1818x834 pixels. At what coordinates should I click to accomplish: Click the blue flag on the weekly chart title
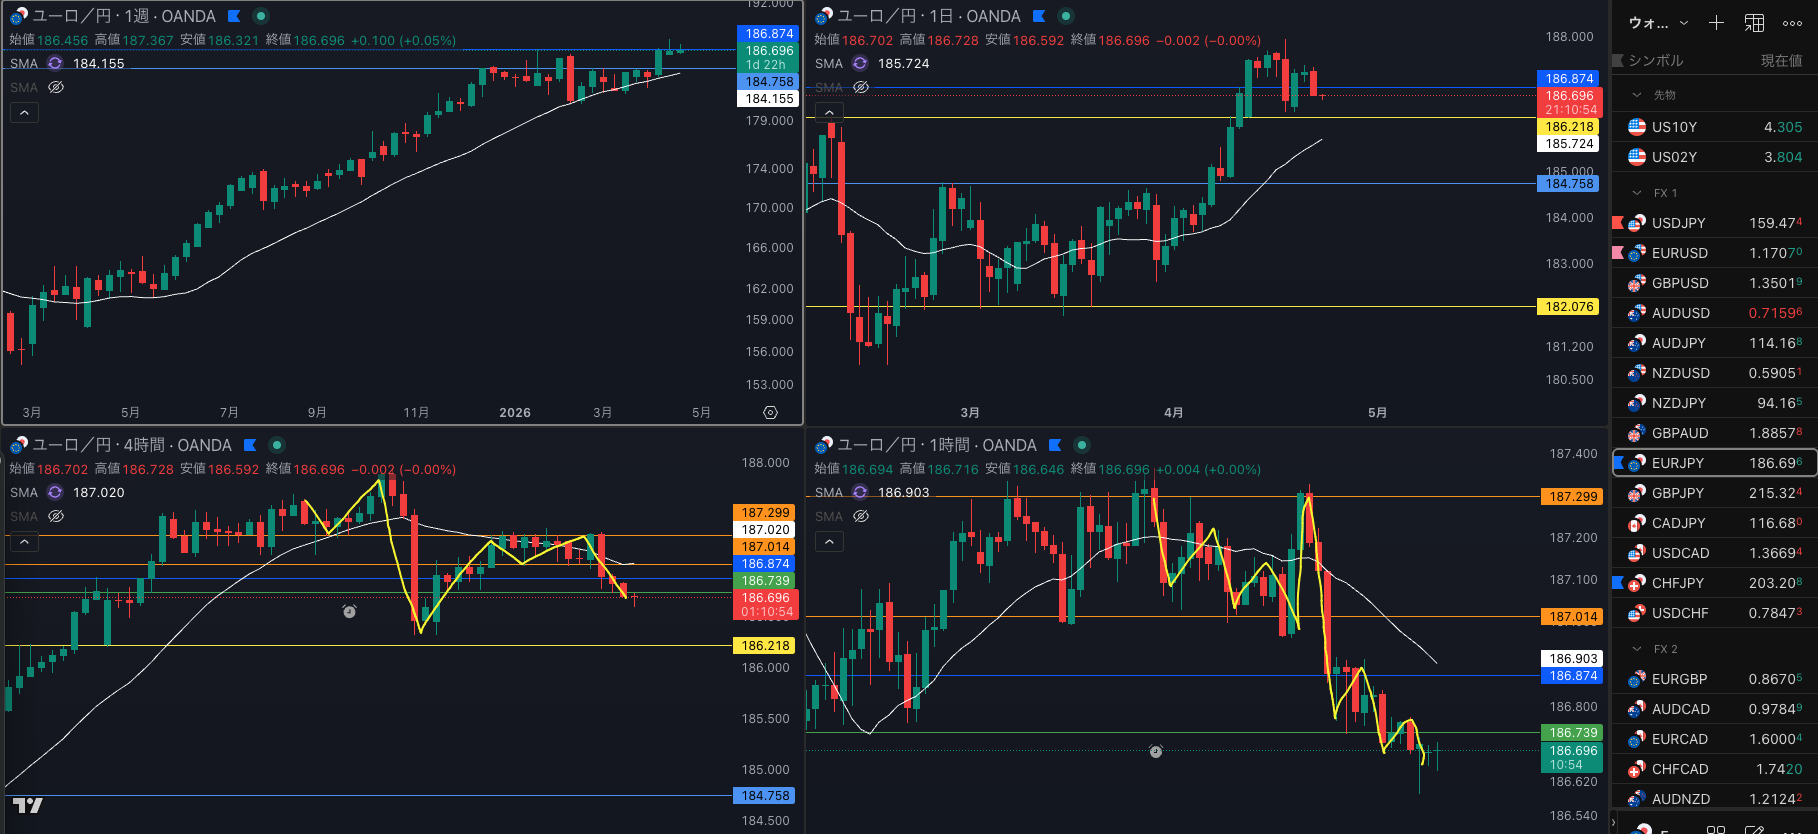click(234, 16)
